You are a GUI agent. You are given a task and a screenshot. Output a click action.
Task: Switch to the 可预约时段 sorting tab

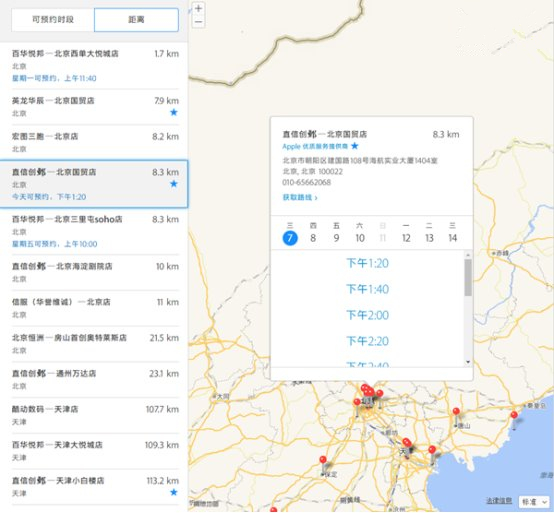(53, 20)
